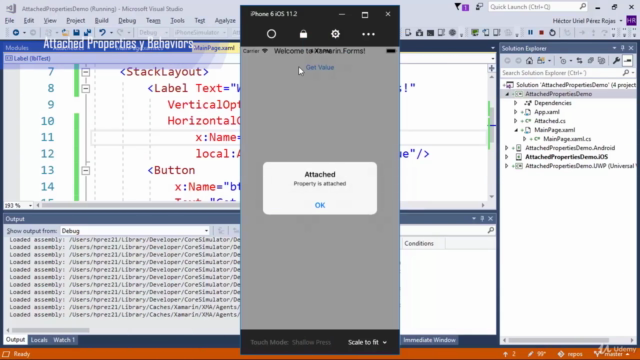Open the Build menu
Screen dimensions: 640x360
click(101, 20)
